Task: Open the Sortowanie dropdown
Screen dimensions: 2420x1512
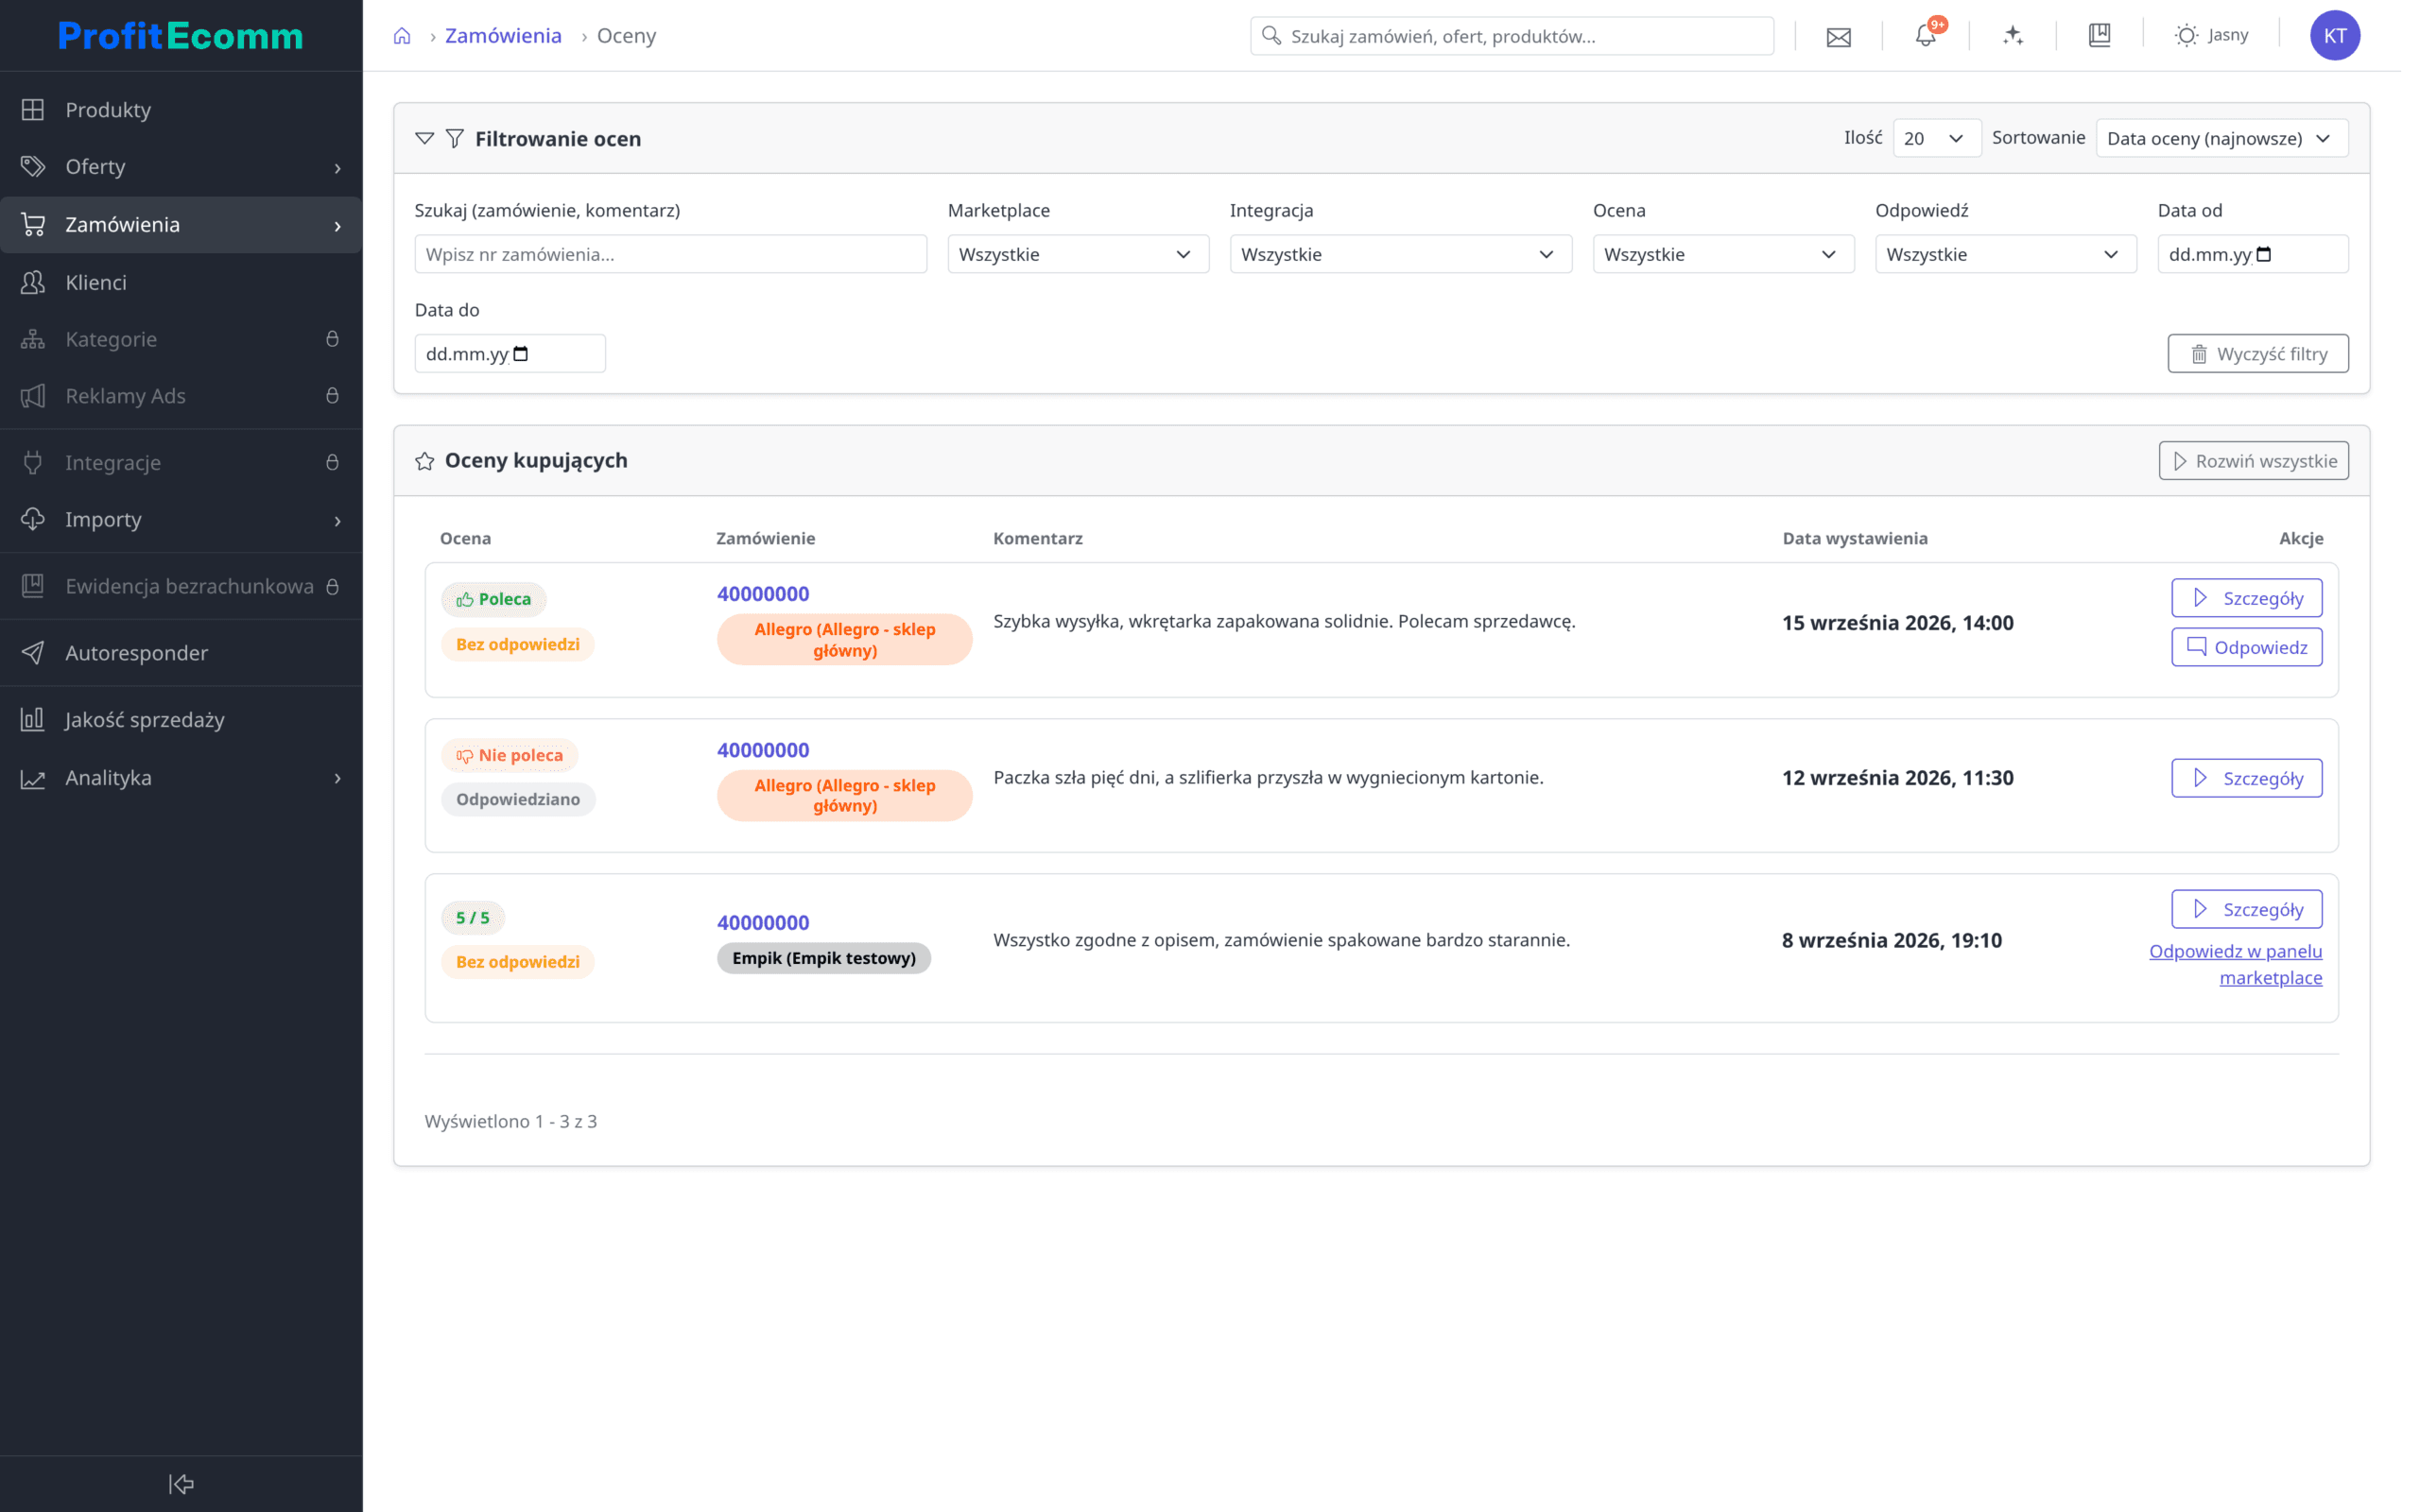Action: click(x=2221, y=138)
